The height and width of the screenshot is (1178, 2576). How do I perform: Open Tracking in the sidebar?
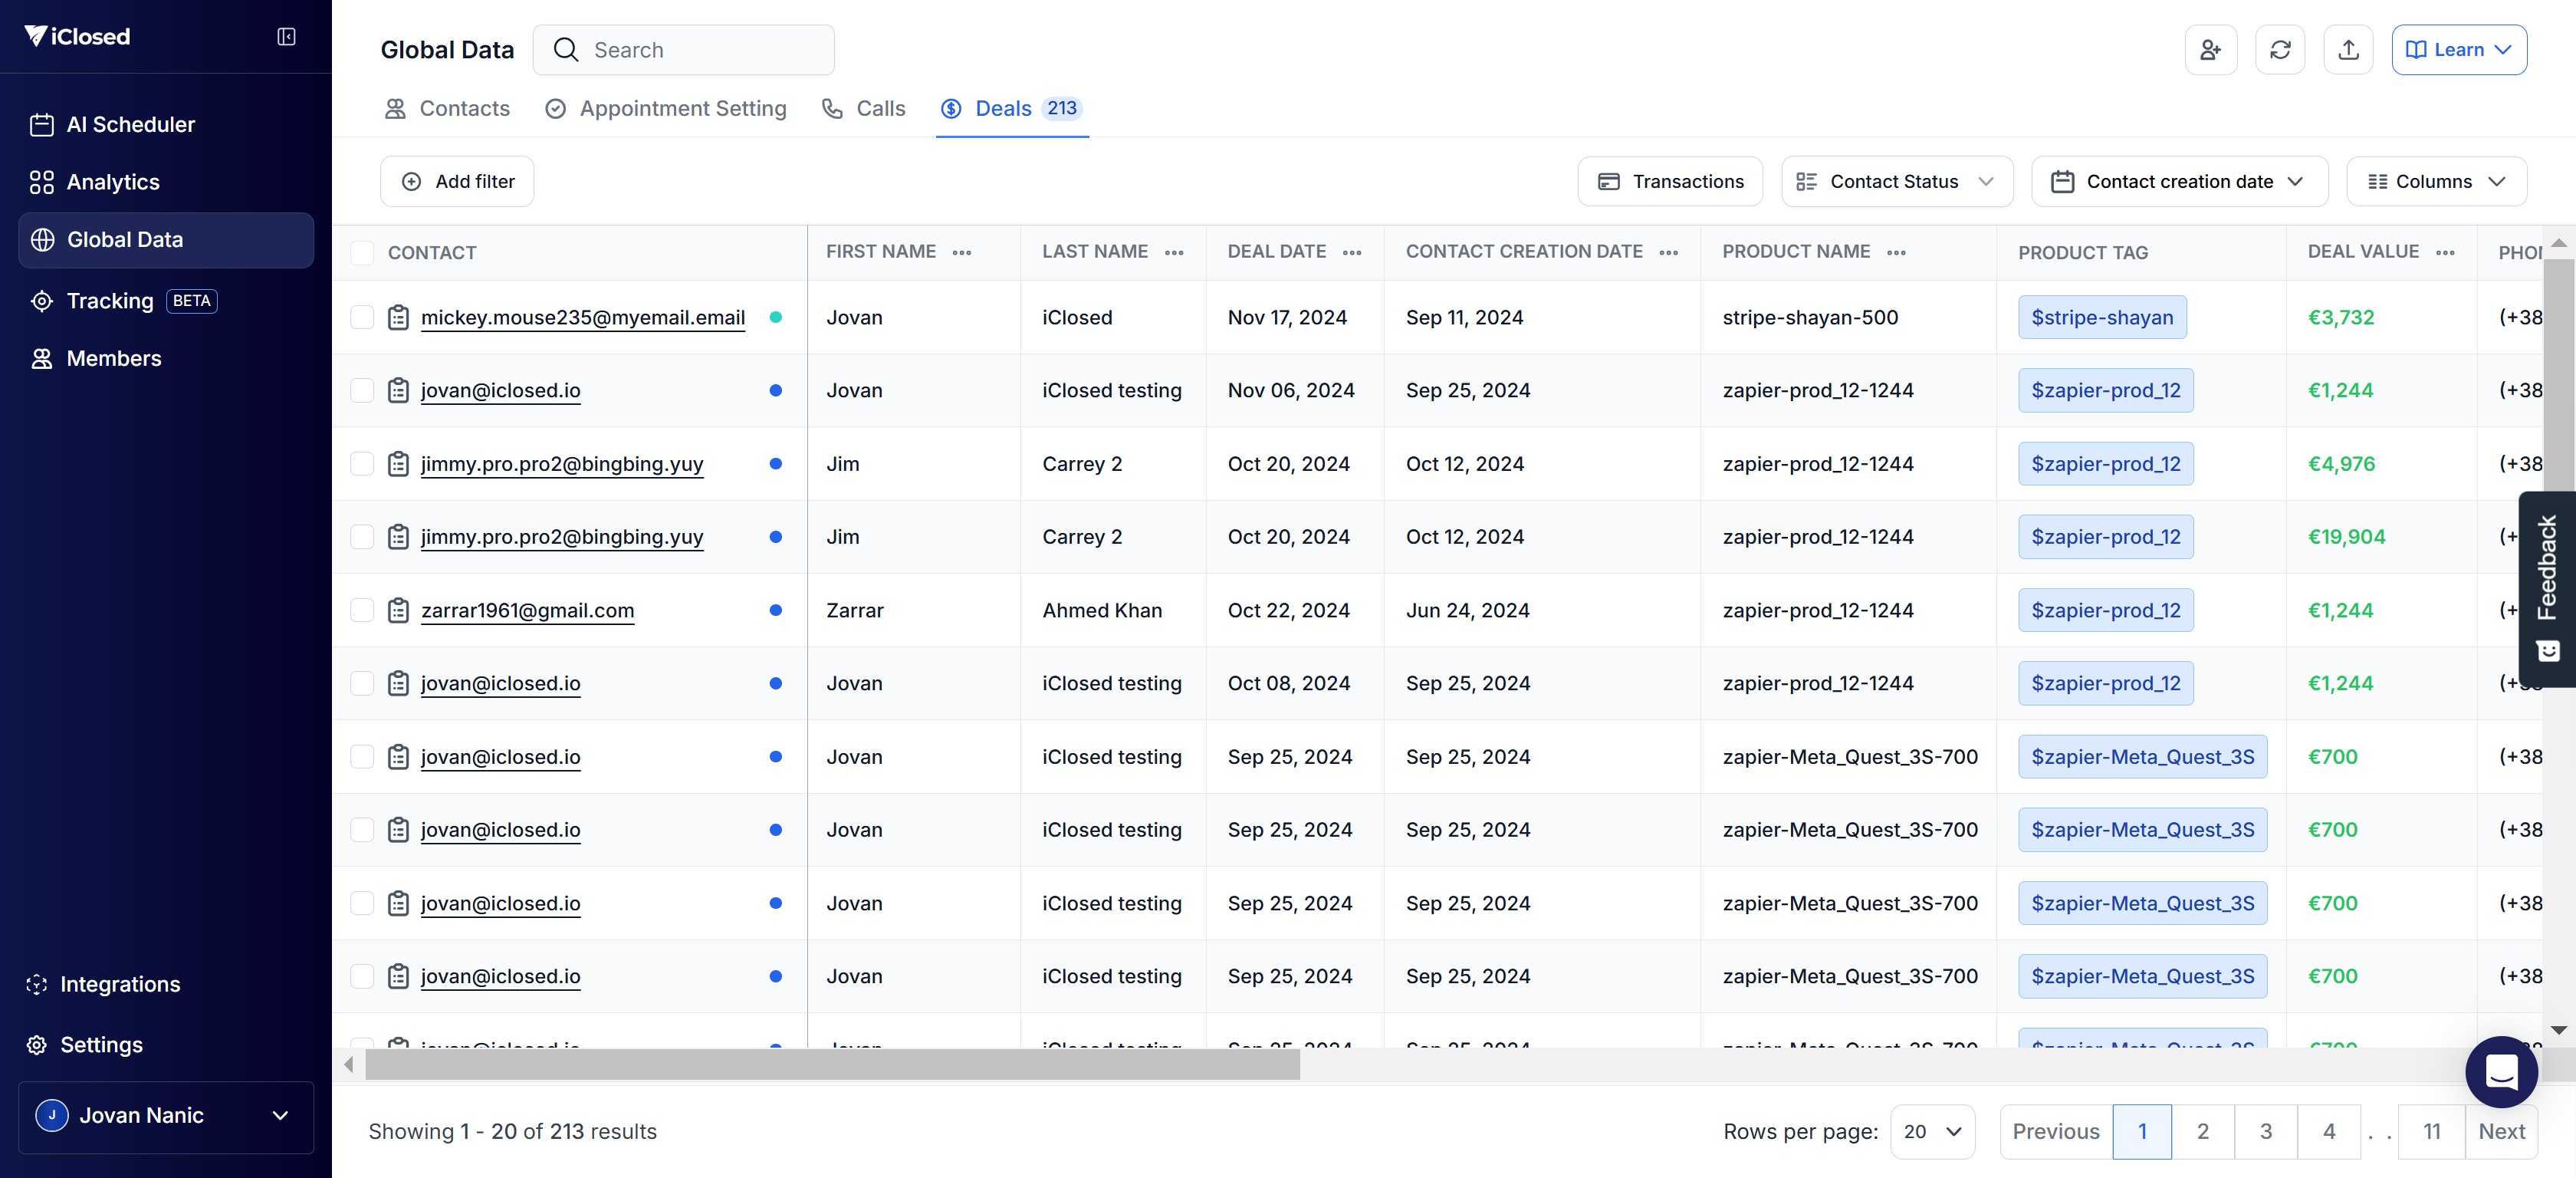[x=110, y=301]
